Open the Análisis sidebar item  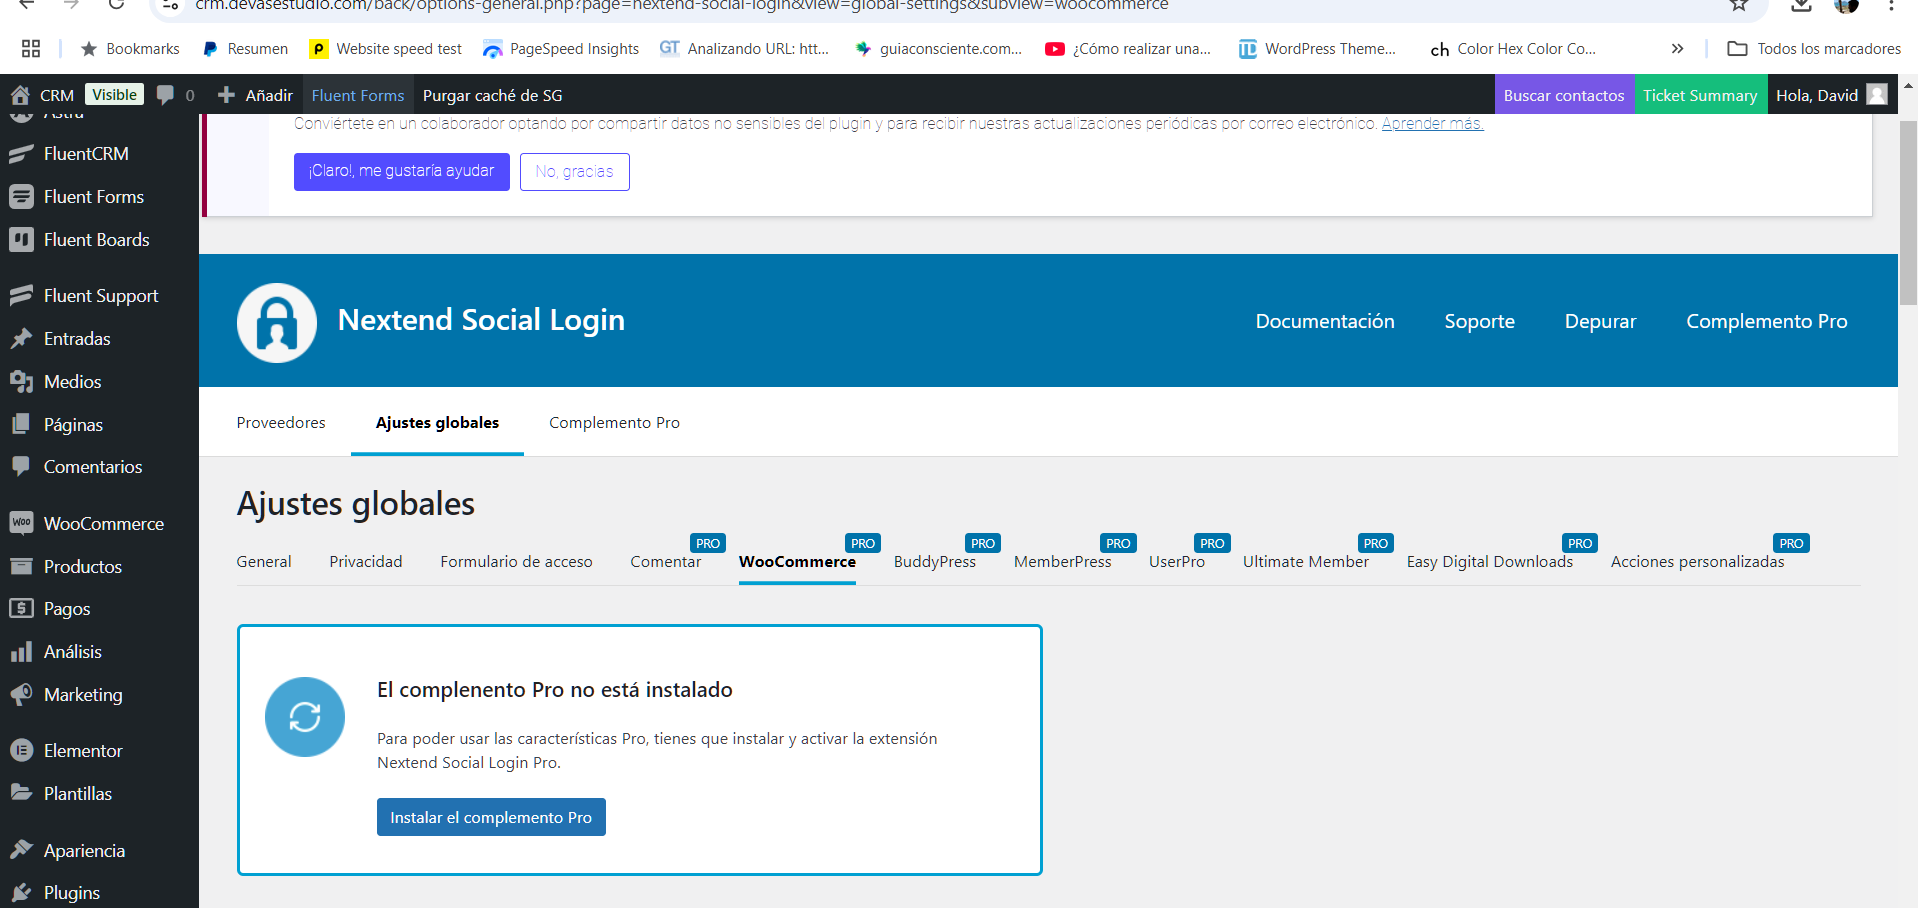(72, 652)
